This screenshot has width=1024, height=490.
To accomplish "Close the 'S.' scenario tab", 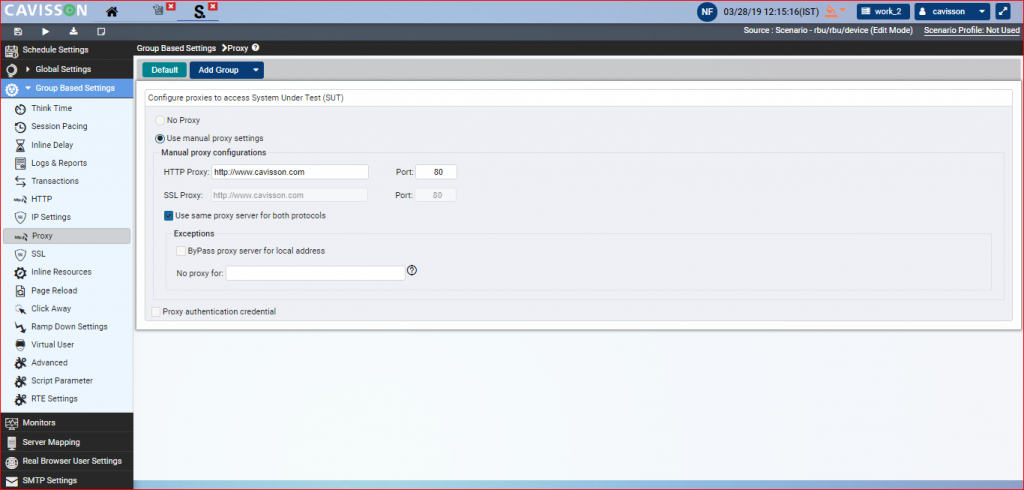I will pyautogui.click(x=213, y=7).
